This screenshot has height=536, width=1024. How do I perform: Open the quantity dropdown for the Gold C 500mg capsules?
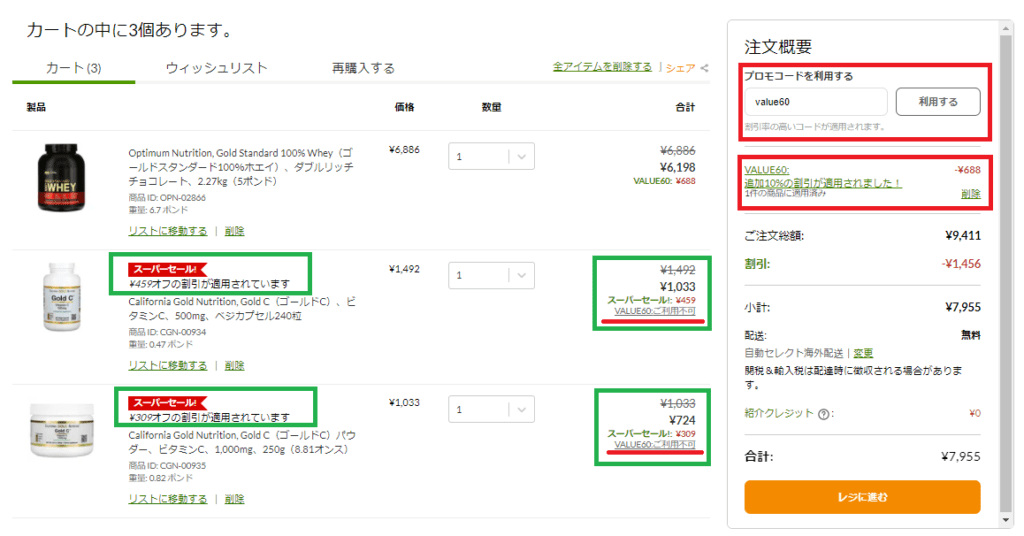(x=491, y=275)
